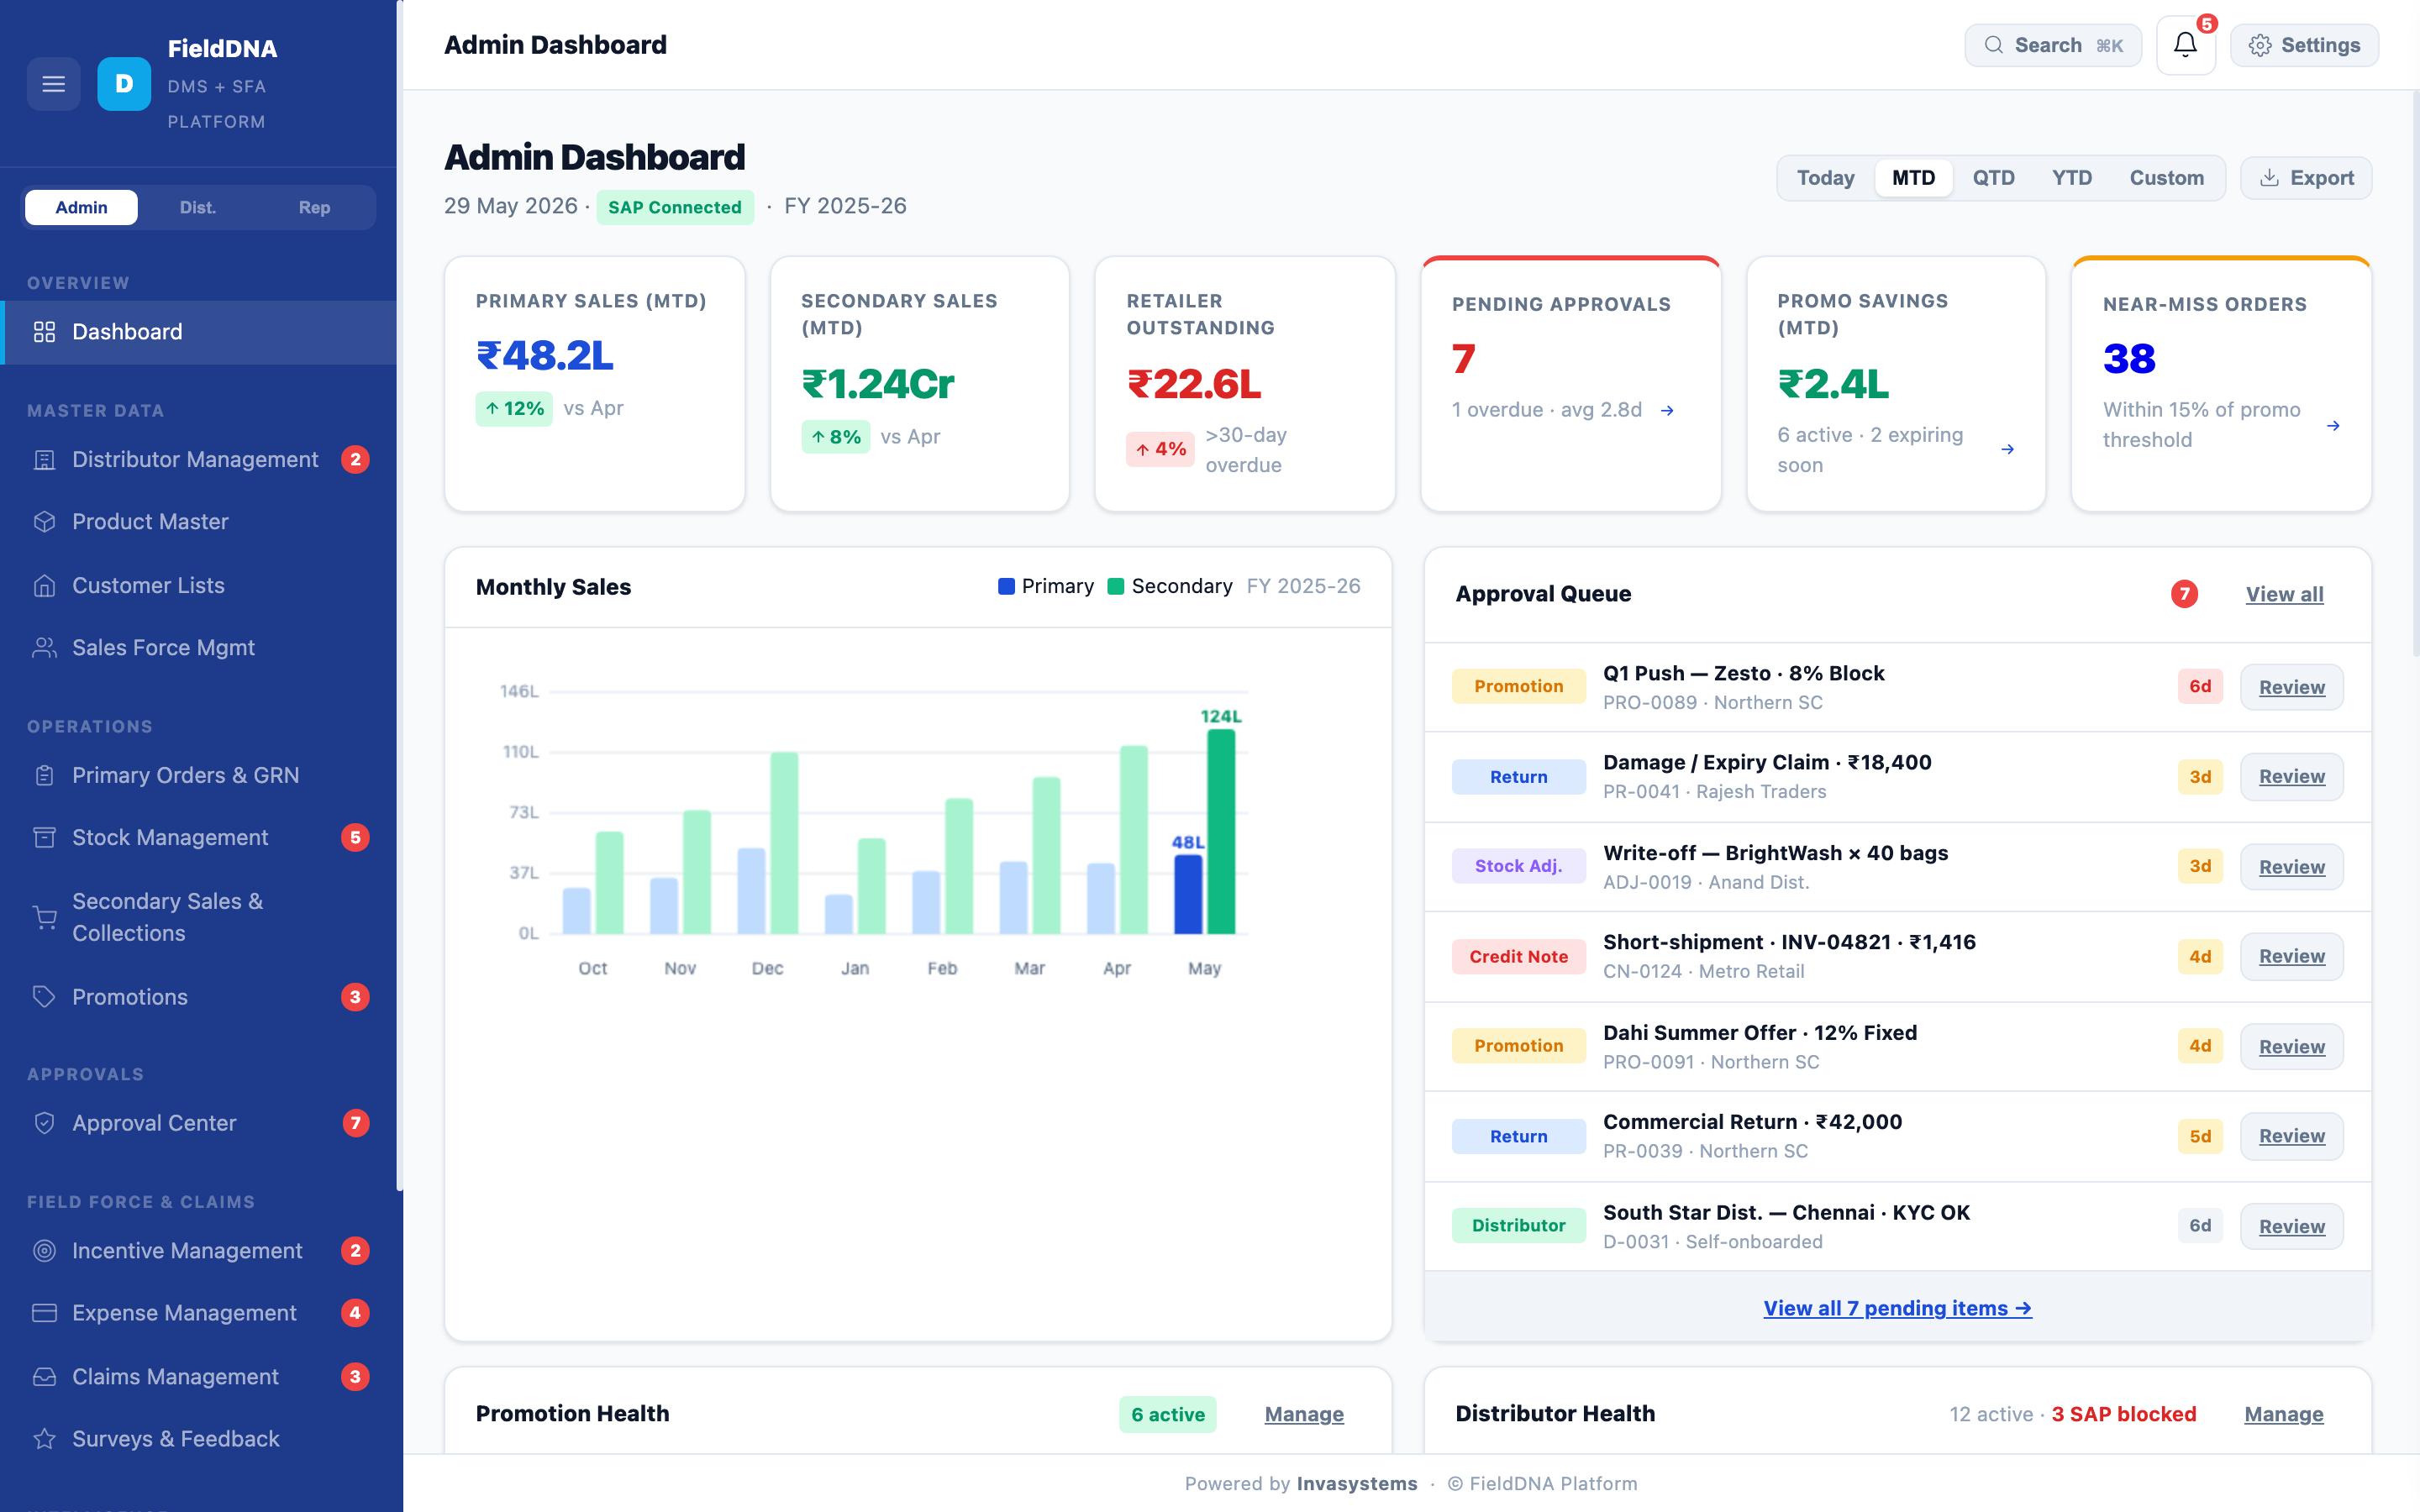The height and width of the screenshot is (1512, 2420).
Task: Click the FieldDNA 'D' logo icon
Action: pos(124,84)
